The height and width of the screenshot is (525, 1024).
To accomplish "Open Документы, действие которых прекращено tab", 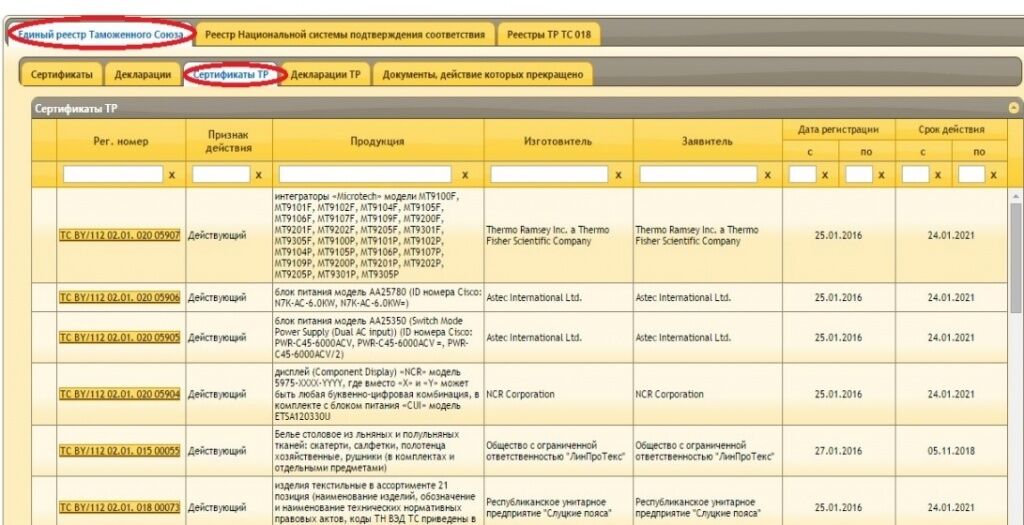I will tap(482, 74).
